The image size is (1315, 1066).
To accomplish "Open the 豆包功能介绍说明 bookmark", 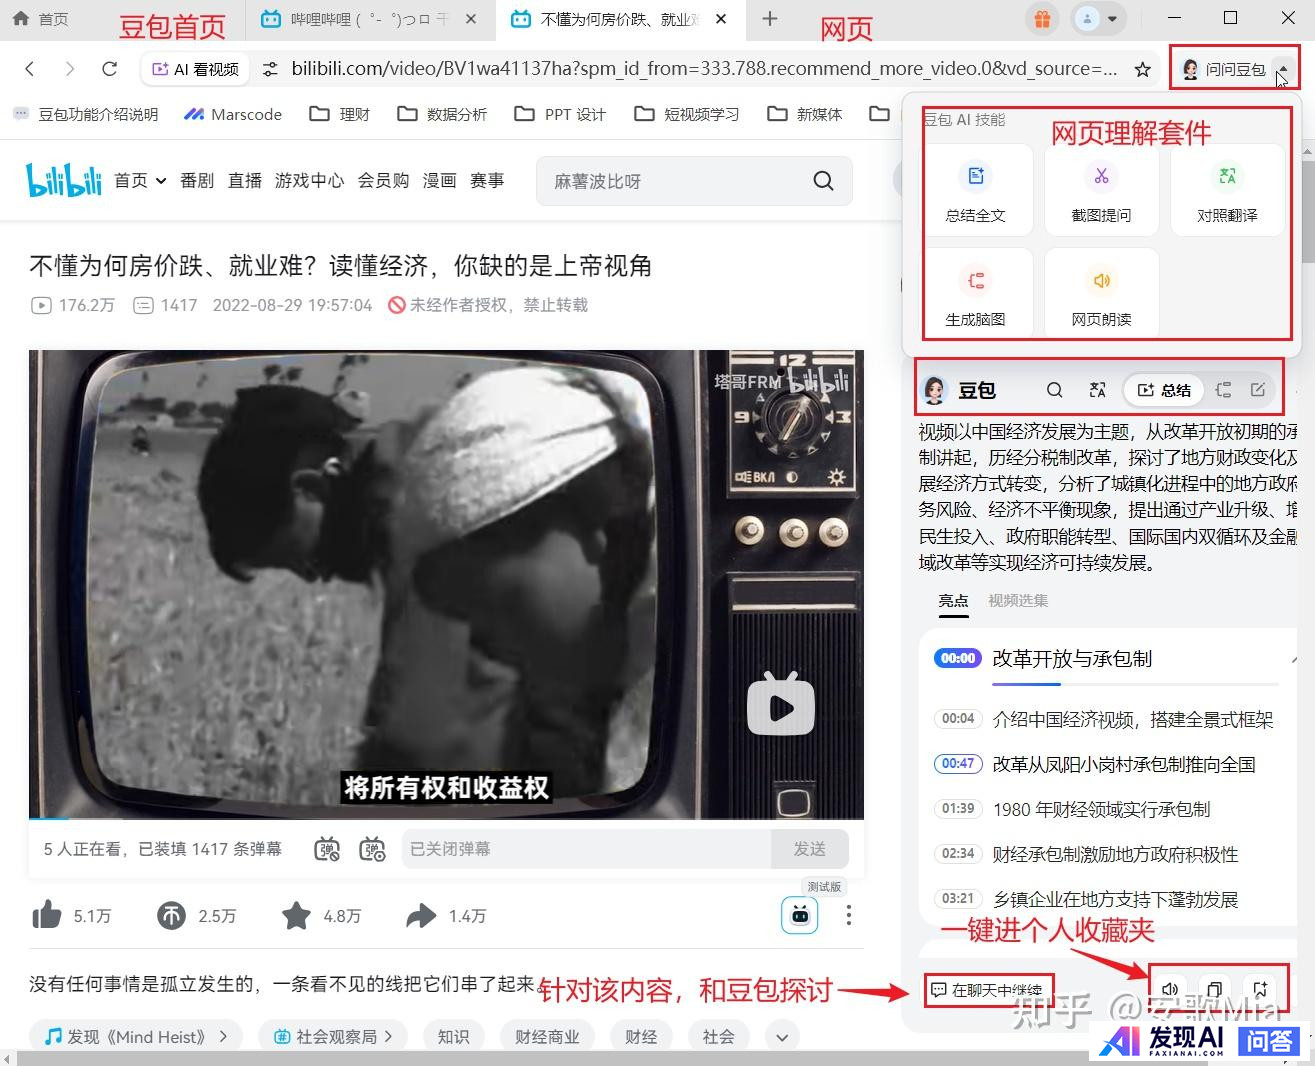I will pos(86,114).
